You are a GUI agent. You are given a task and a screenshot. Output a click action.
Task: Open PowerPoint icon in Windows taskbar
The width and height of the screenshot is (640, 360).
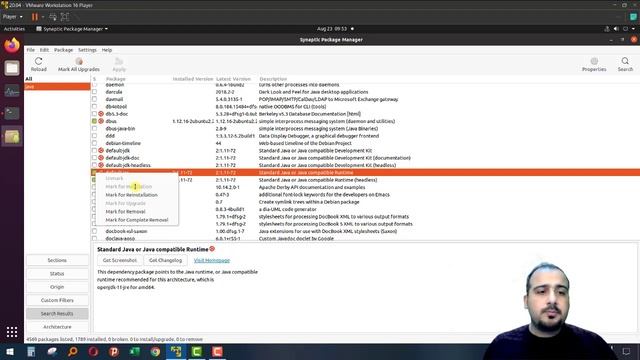(114, 351)
